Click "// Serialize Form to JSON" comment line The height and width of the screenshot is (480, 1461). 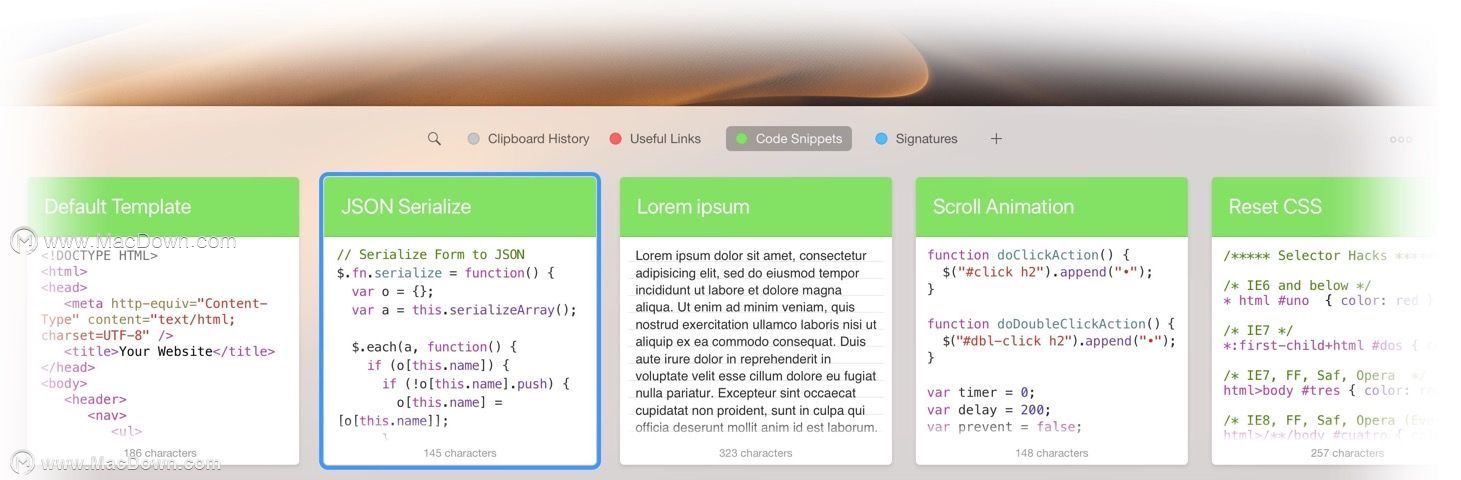point(431,255)
